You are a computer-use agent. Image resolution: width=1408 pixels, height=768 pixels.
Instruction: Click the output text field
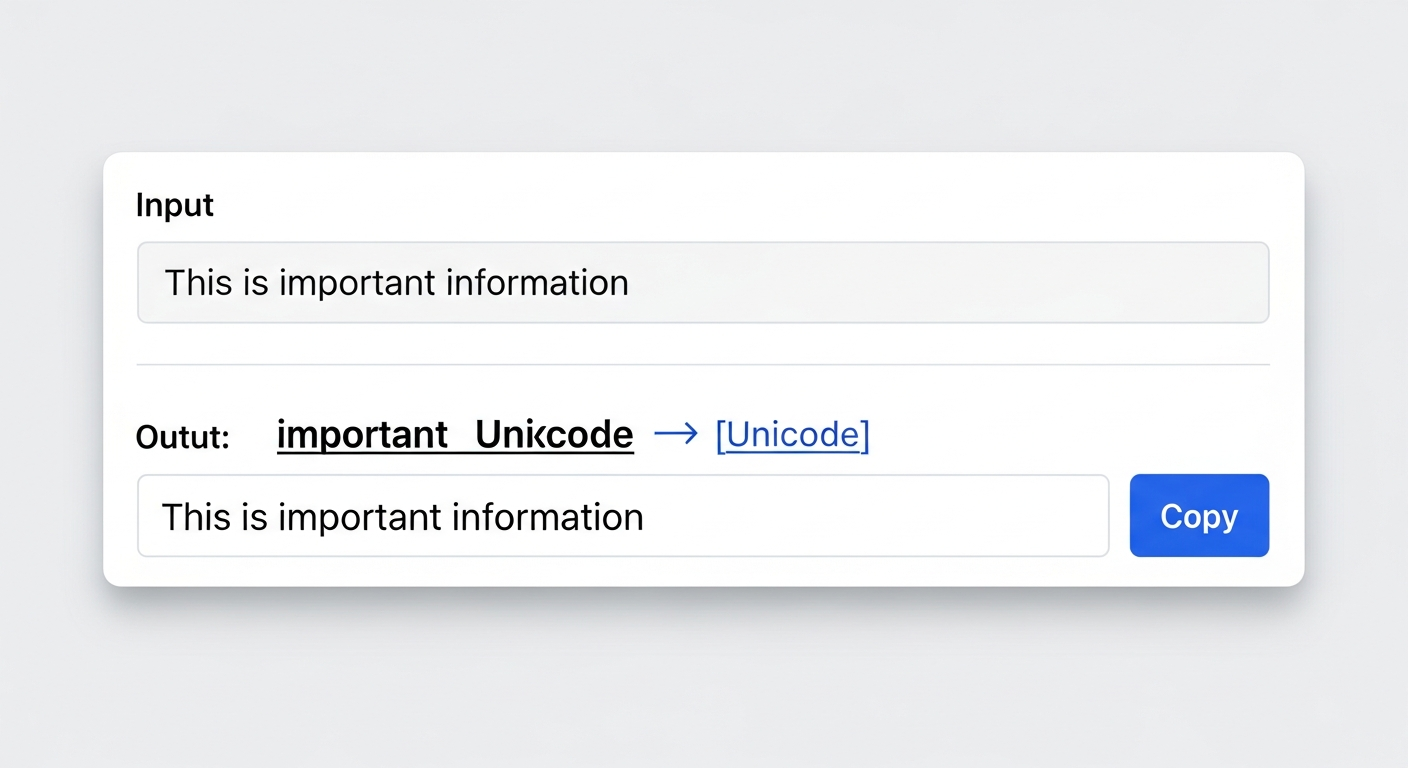pyautogui.click(x=620, y=515)
